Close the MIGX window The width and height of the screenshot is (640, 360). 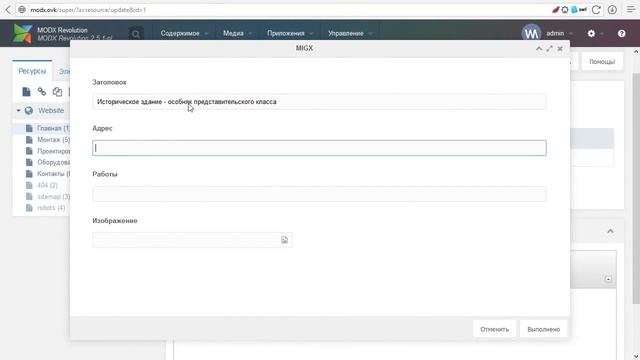pos(560,49)
